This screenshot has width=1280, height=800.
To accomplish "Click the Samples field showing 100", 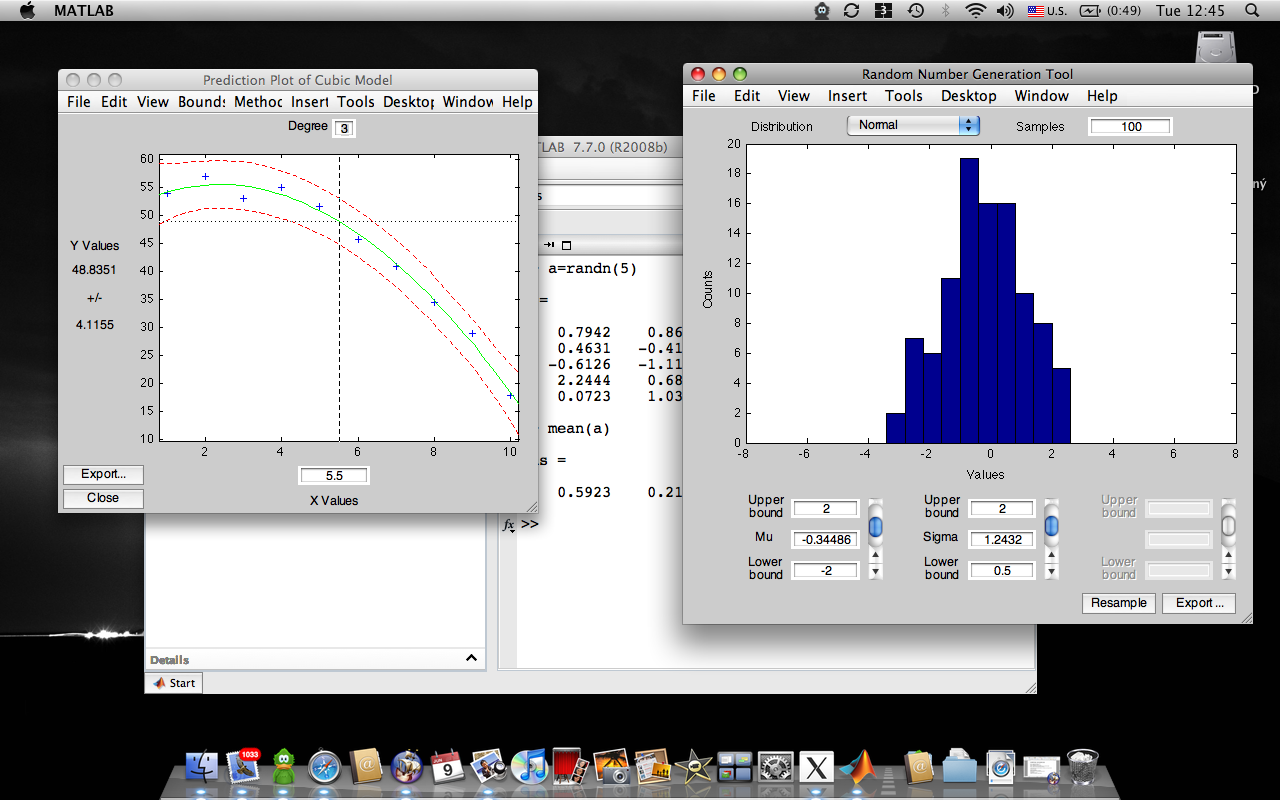I will click(1131, 127).
